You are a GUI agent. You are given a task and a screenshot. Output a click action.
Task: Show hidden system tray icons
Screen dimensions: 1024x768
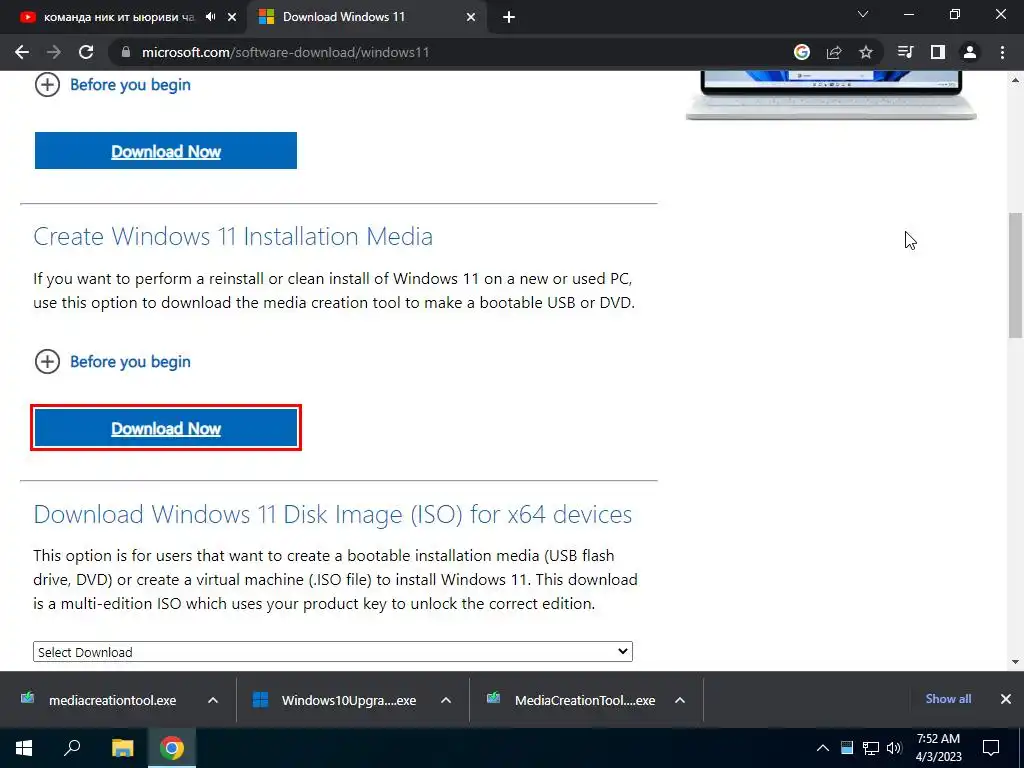(823, 748)
